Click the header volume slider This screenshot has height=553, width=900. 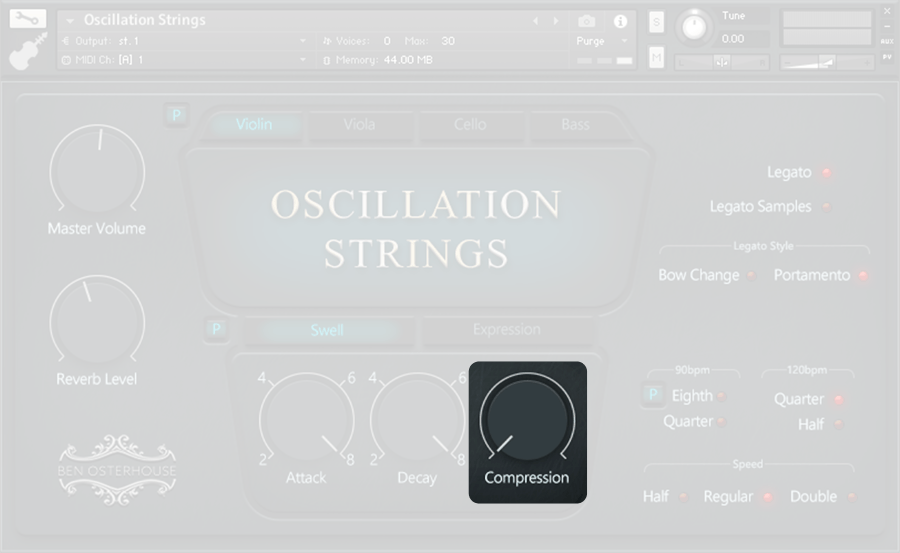point(827,63)
